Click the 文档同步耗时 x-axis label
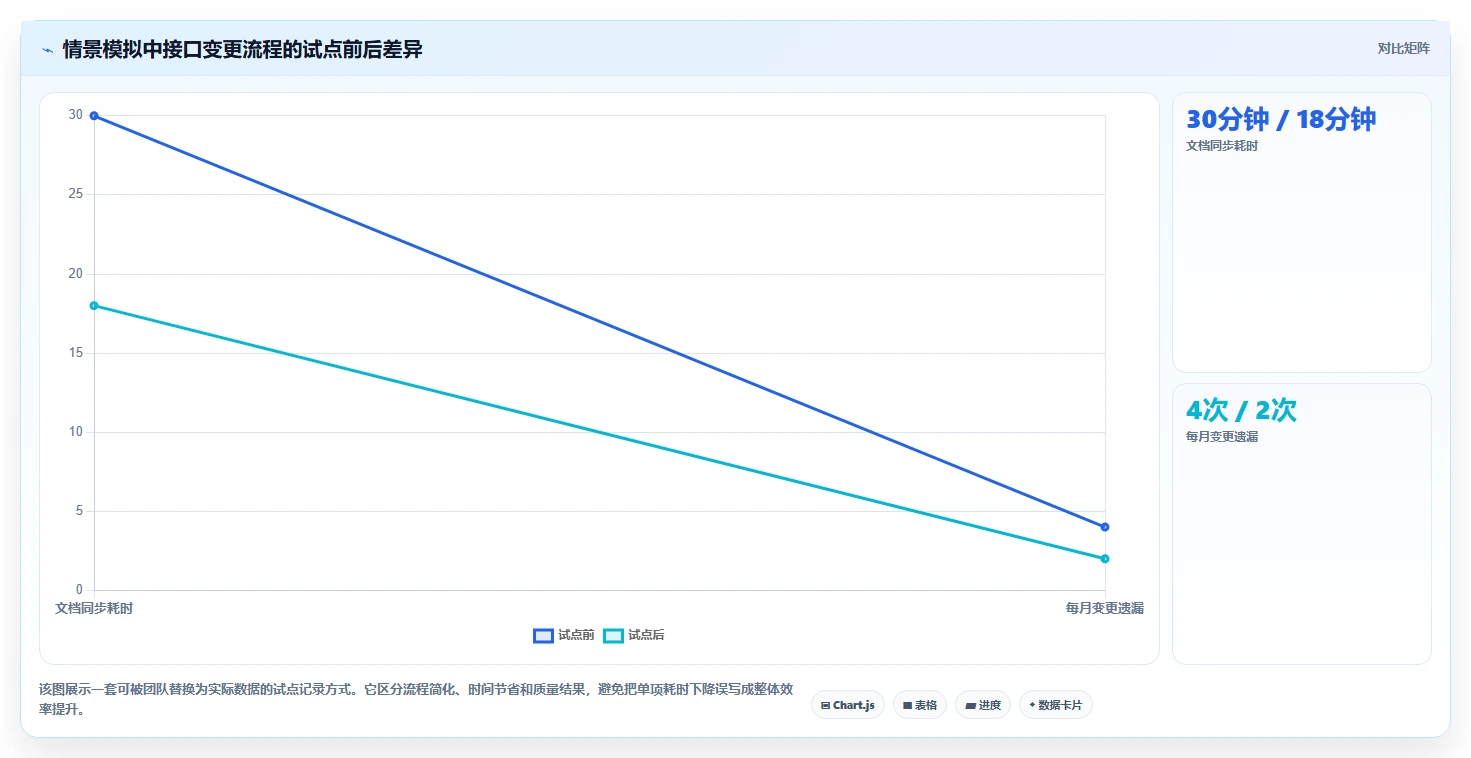The height and width of the screenshot is (758, 1471). tap(94, 608)
